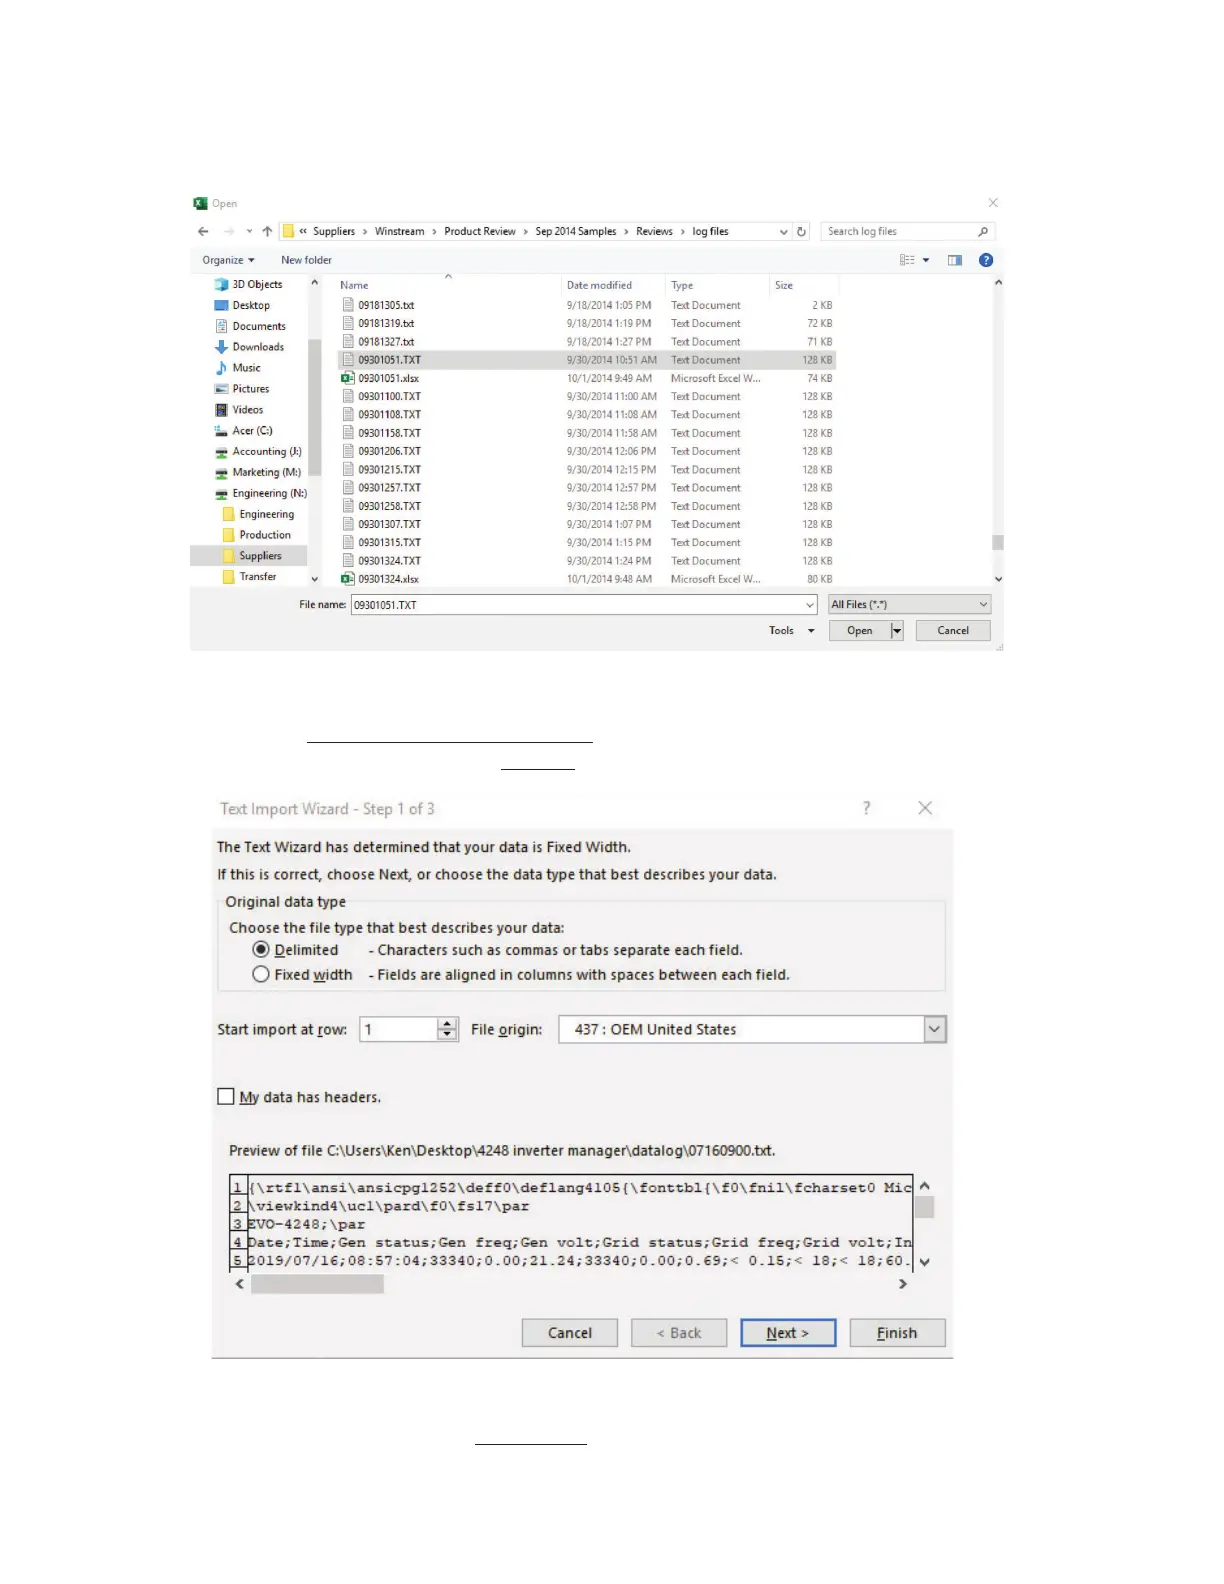Click Next in Text Import Wizard
The height and width of the screenshot is (1584, 1224).
pos(788,1333)
